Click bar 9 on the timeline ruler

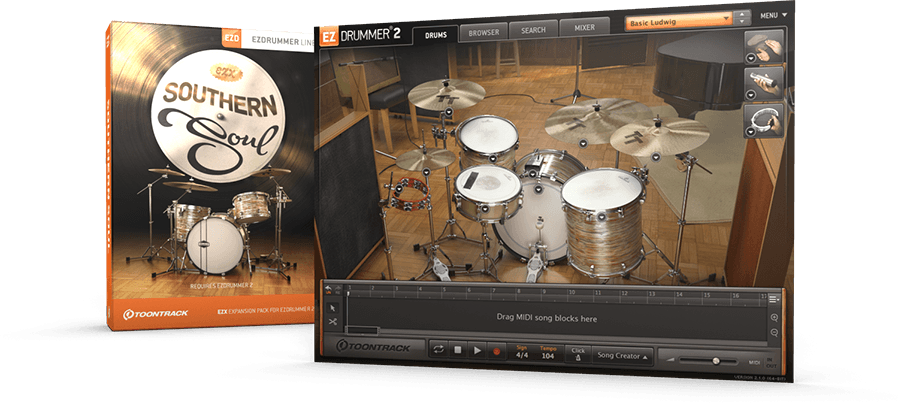tap(546, 292)
